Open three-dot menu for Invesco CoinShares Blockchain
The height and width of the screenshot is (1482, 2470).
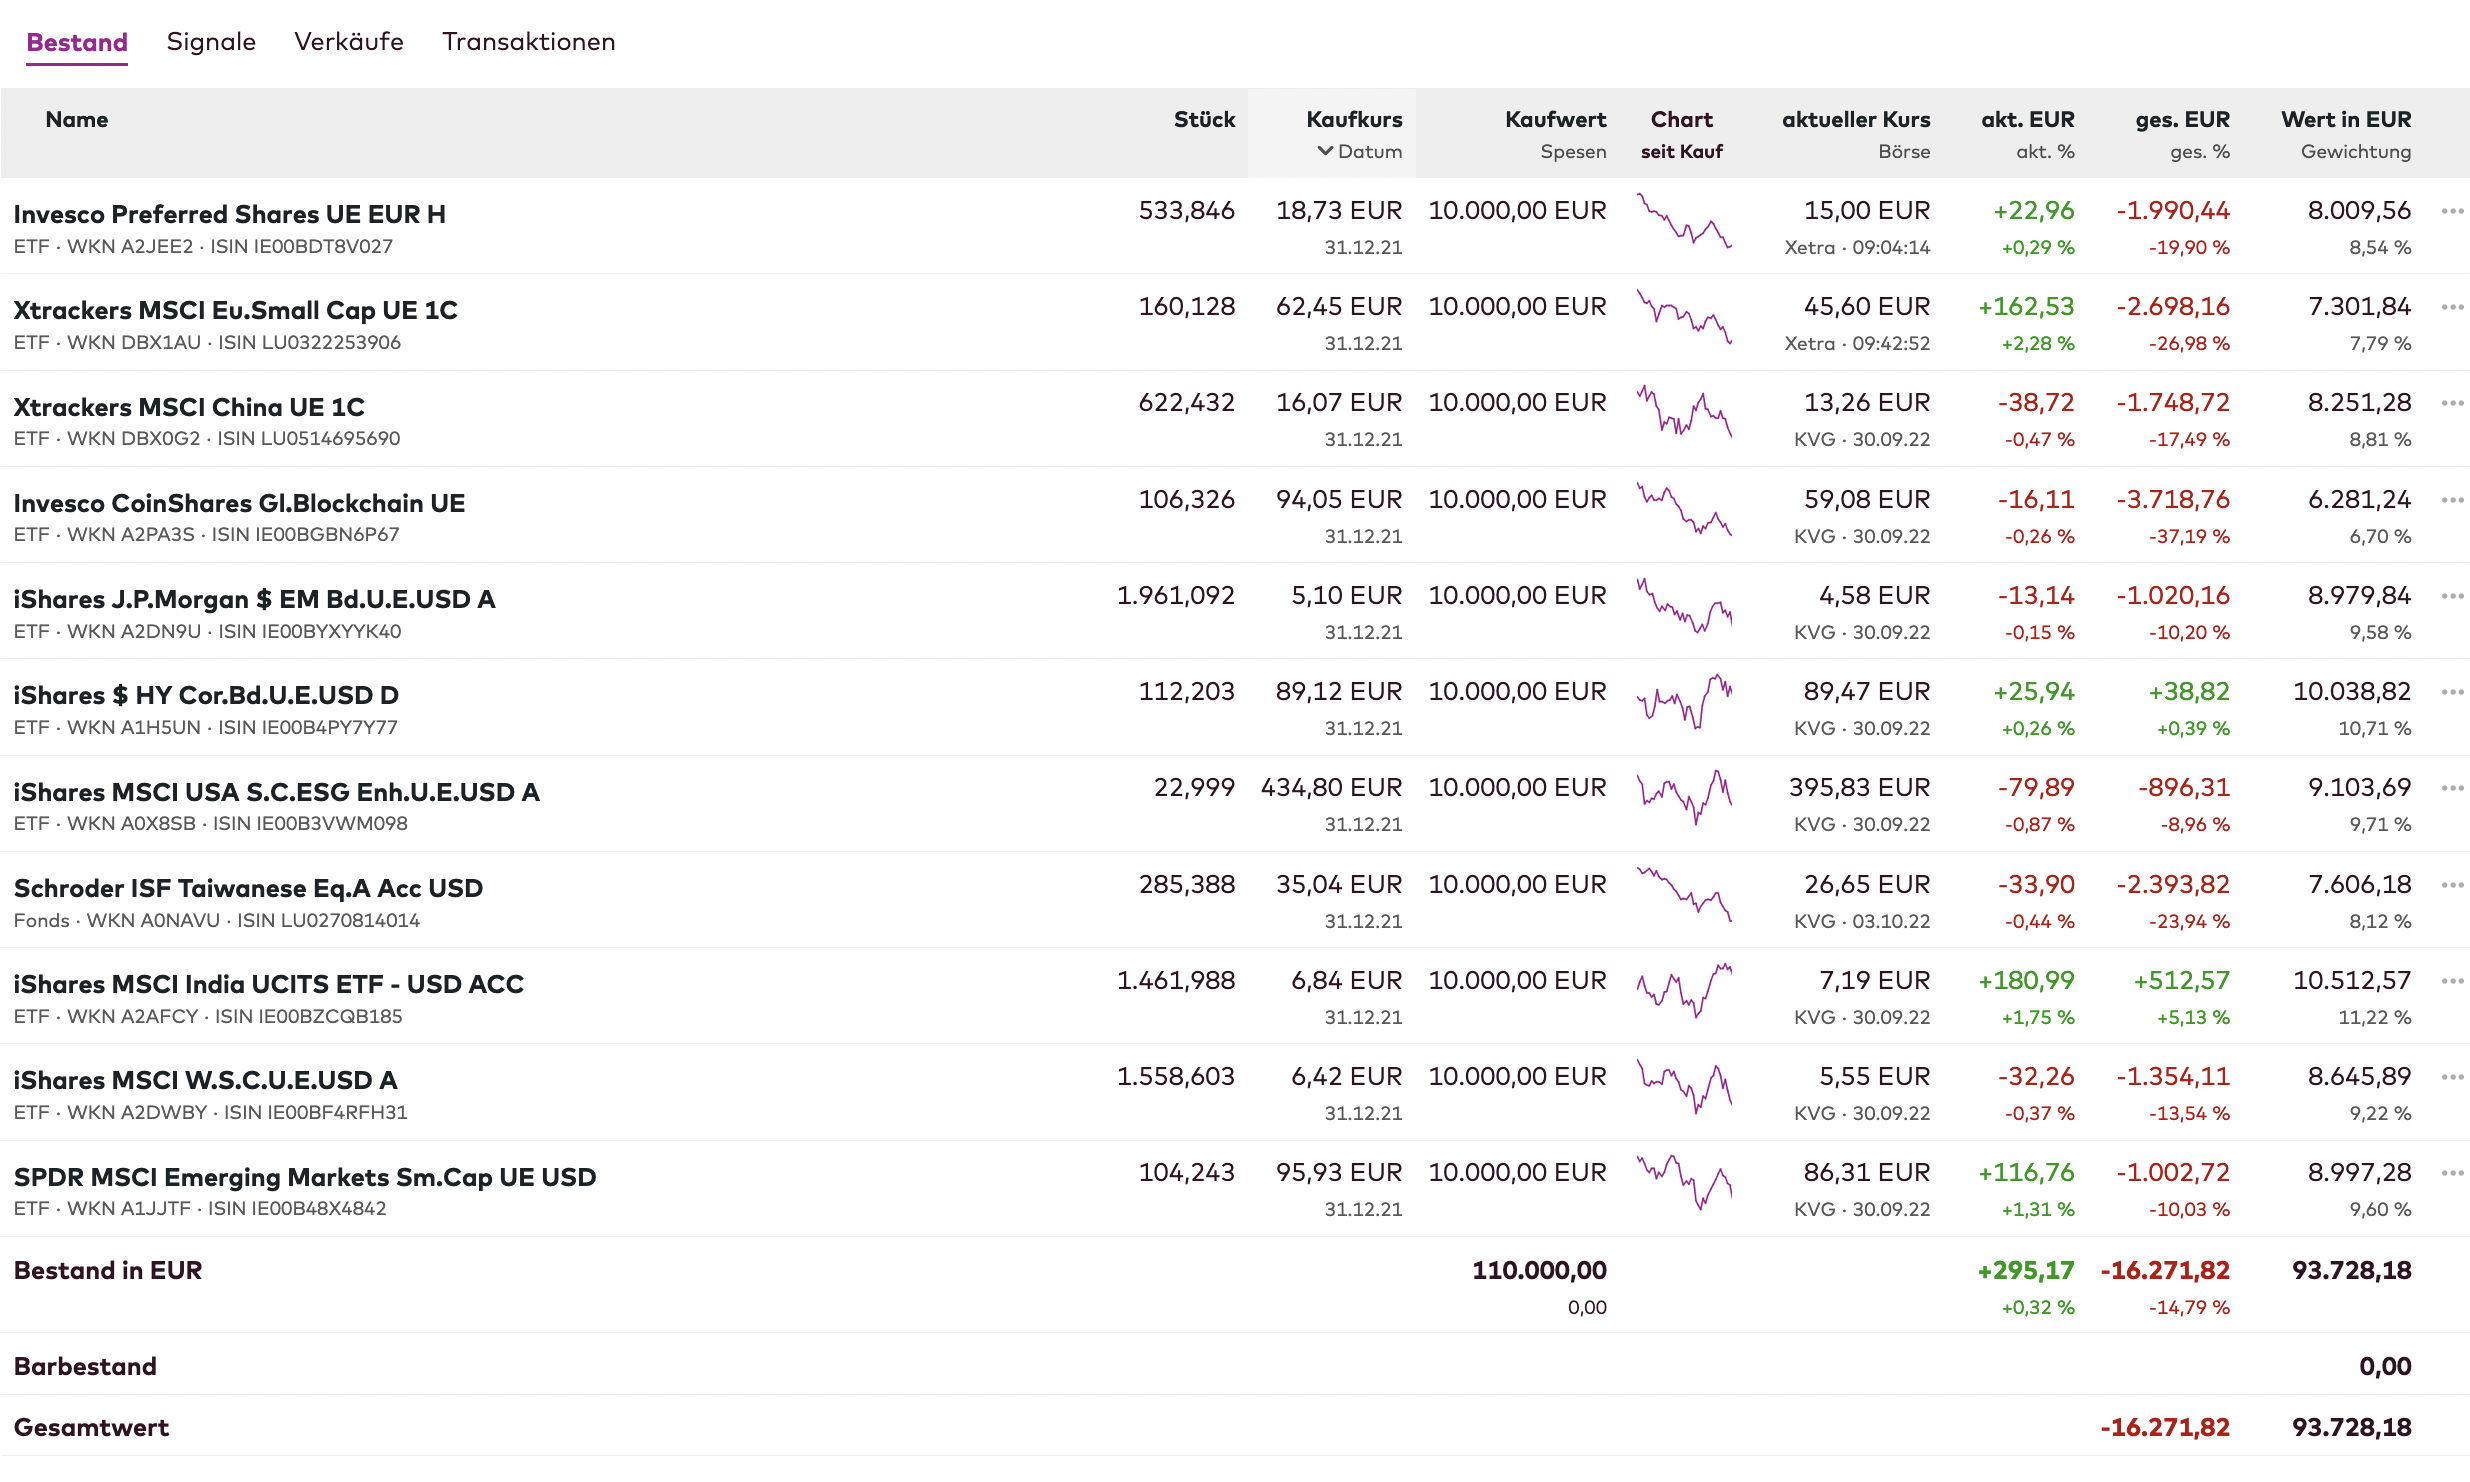2451,500
